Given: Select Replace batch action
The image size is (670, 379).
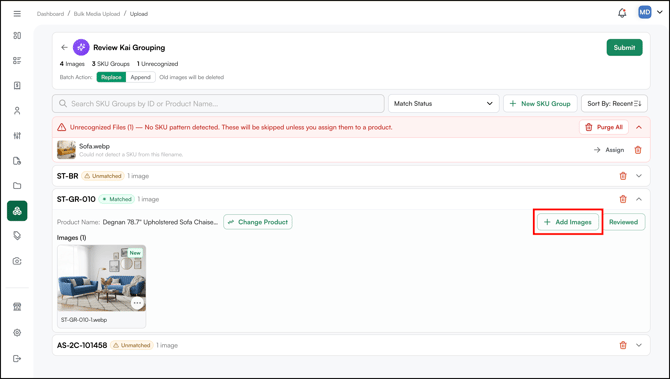Looking at the screenshot, I should pos(111,77).
